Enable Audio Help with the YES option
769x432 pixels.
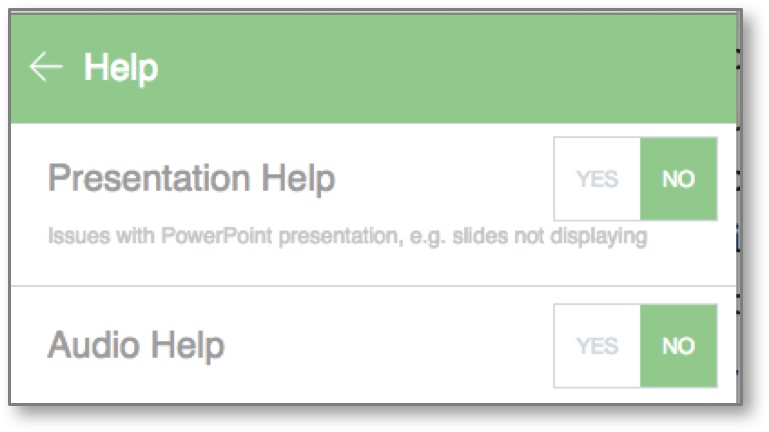pyautogui.click(x=597, y=346)
